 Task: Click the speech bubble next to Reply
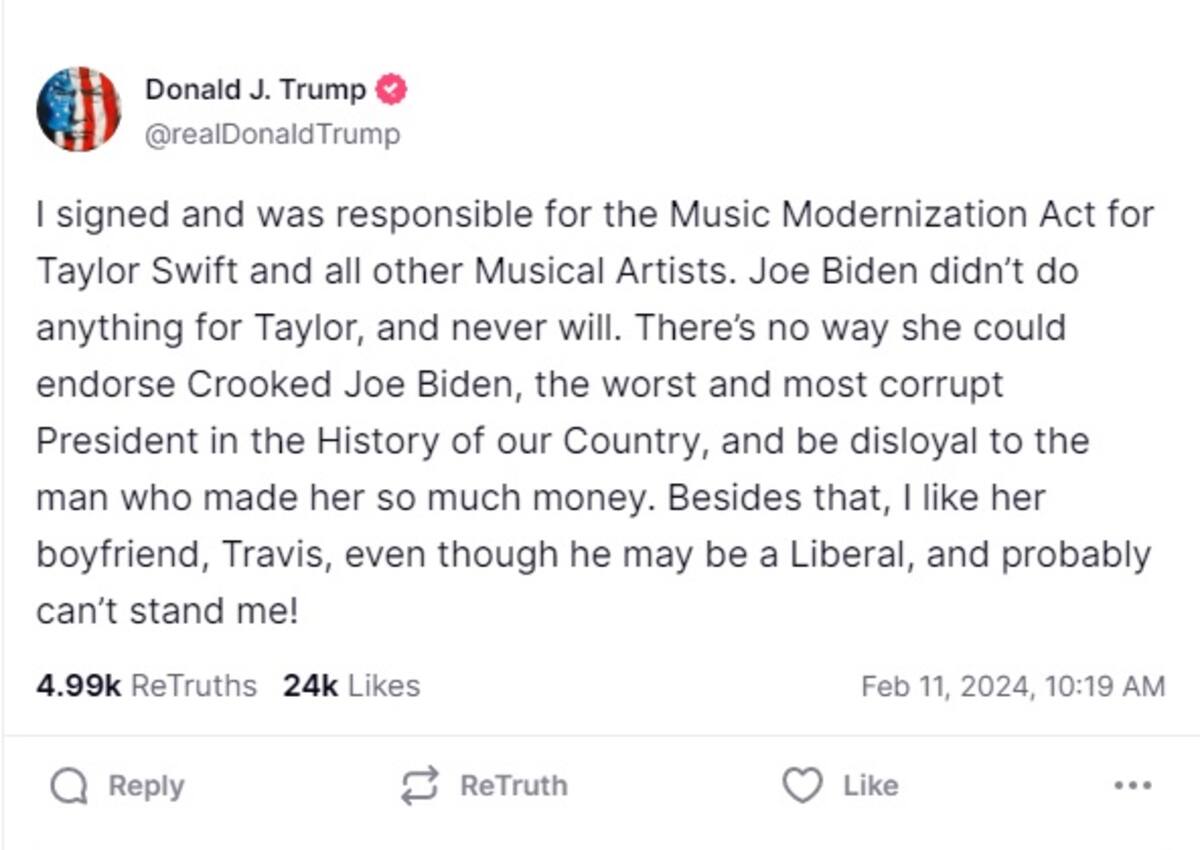point(68,785)
